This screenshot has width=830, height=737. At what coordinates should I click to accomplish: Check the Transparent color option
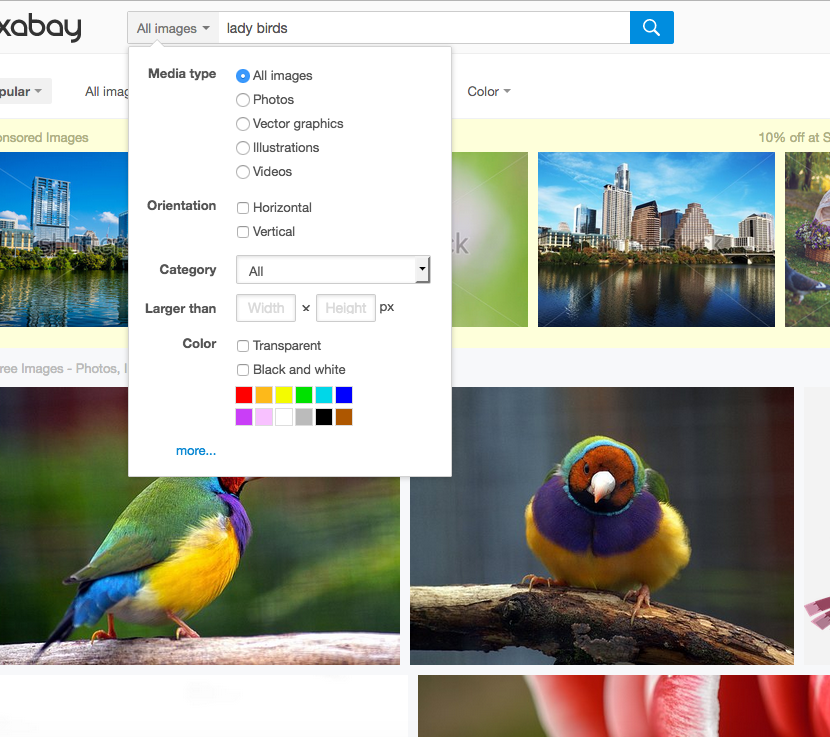click(x=243, y=346)
